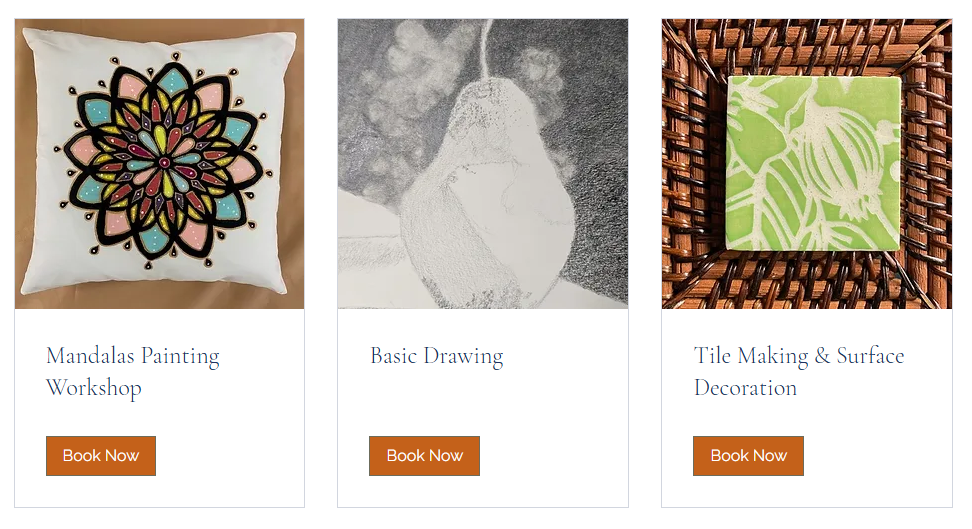
Task: Click the word "Workshop" in the first card
Action: pos(94,388)
